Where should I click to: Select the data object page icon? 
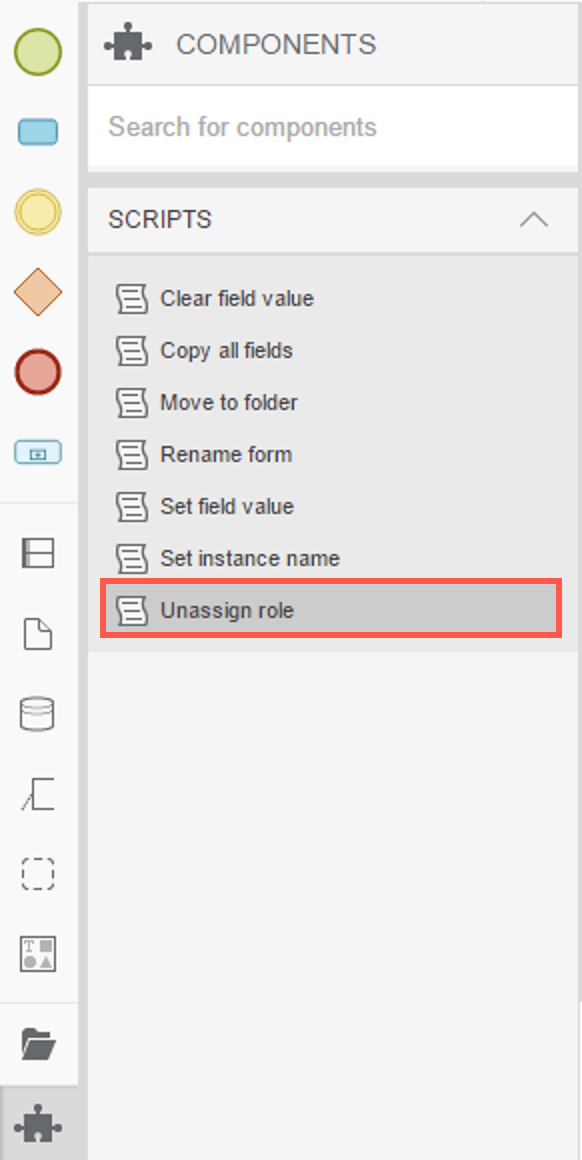(x=37, y=634)
